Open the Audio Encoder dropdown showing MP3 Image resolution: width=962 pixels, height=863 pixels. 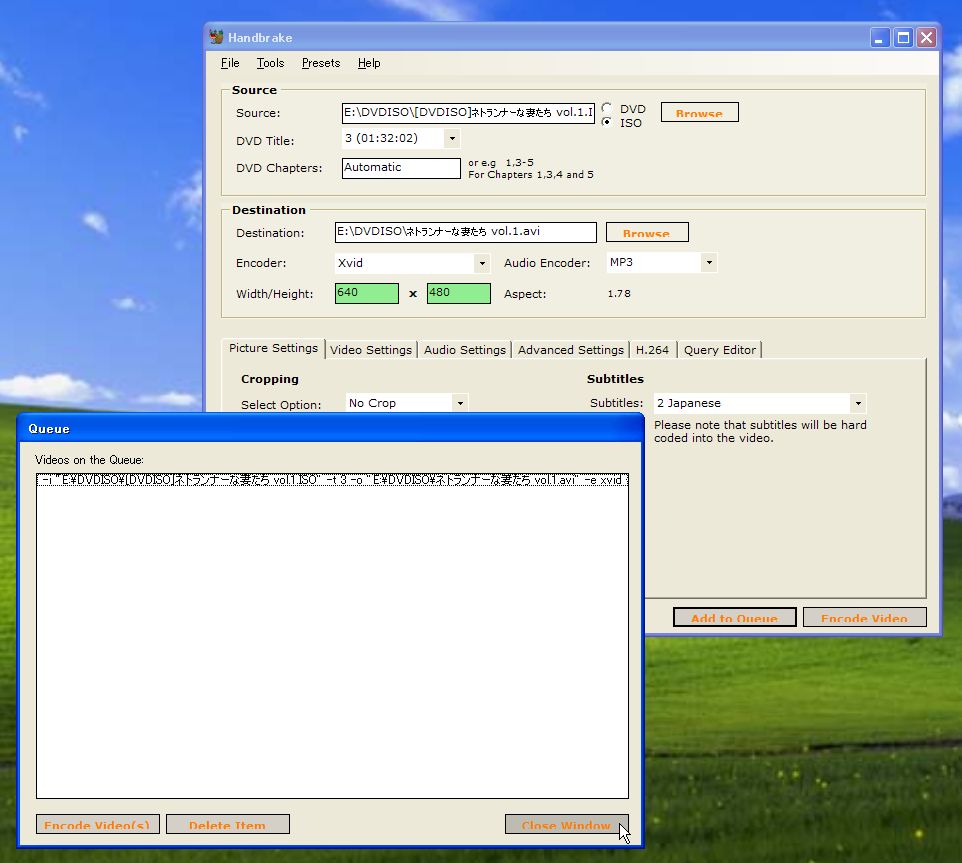(709, 263)
